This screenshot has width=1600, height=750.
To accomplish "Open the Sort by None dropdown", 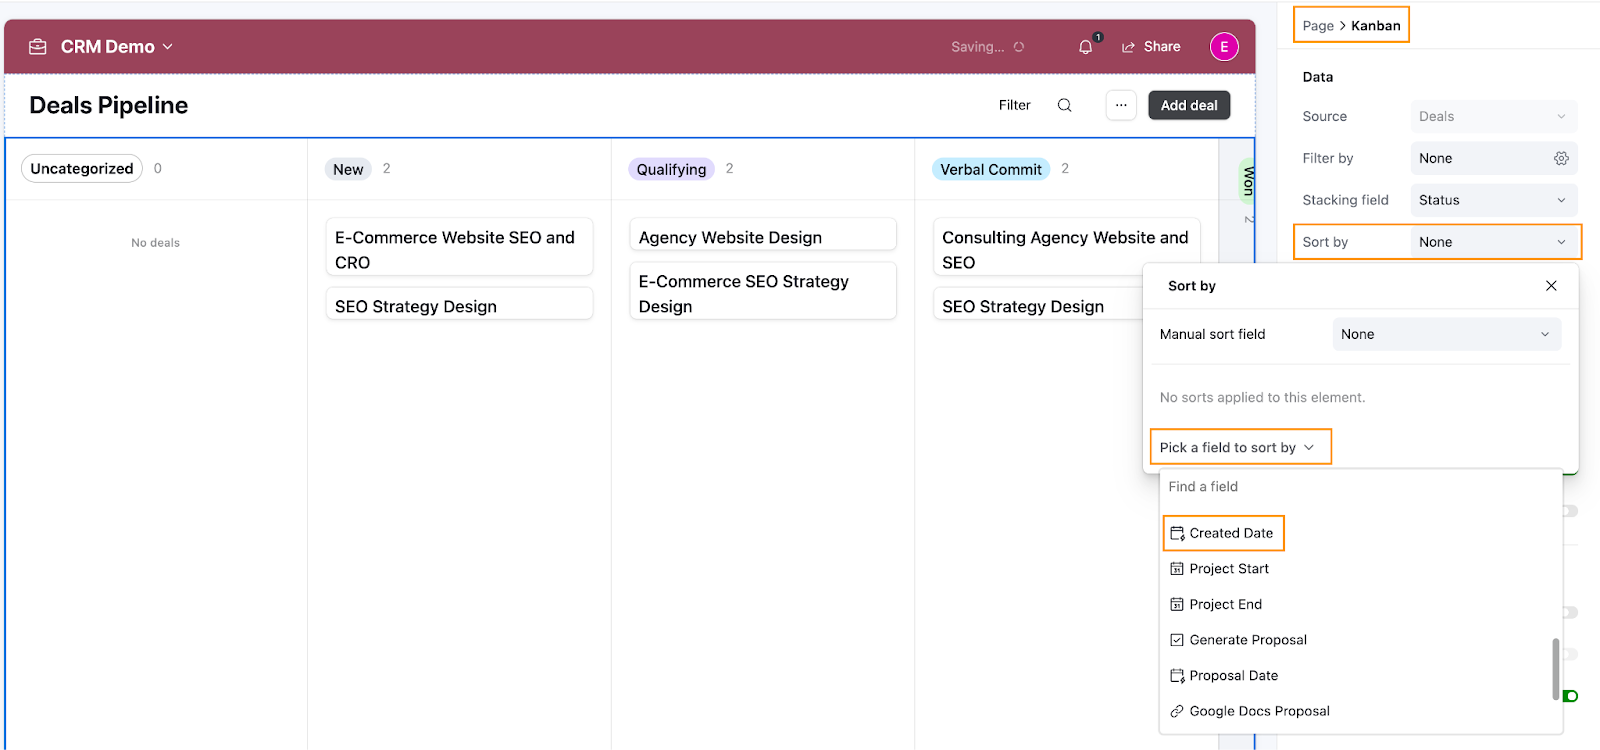I will click(x=1493, y=242).
